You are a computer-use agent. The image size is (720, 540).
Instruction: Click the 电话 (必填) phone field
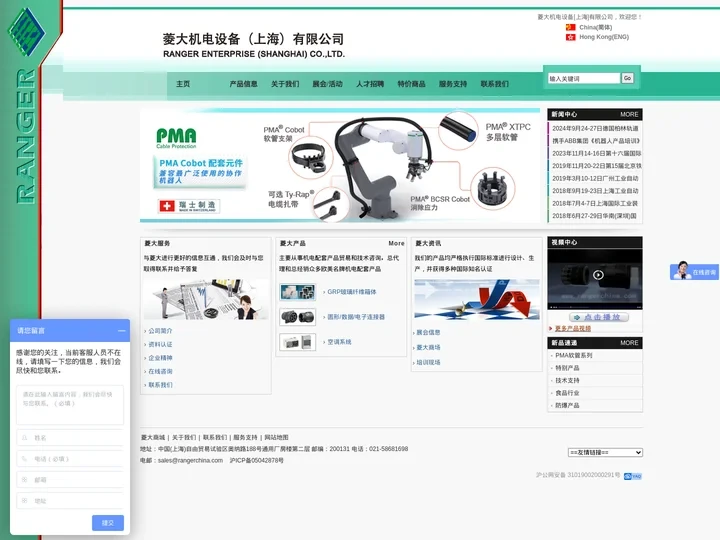(70, 459)
